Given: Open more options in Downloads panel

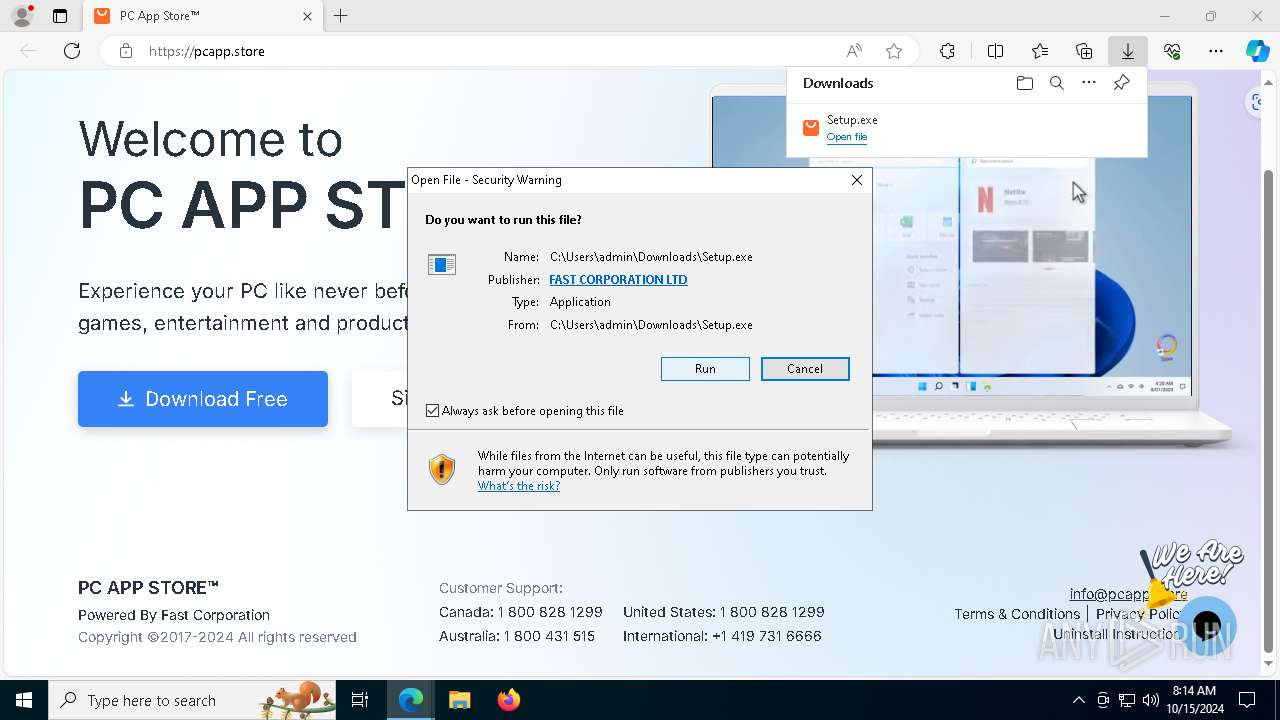Looking at the screenshot, I should click(1089, 83).
